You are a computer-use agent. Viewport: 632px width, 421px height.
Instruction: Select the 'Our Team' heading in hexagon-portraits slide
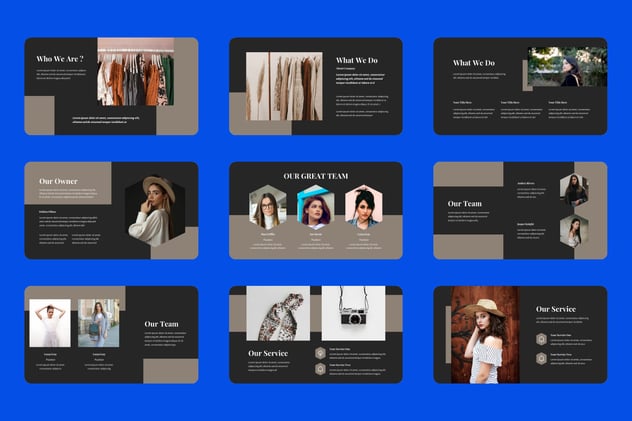pos(464,203)
